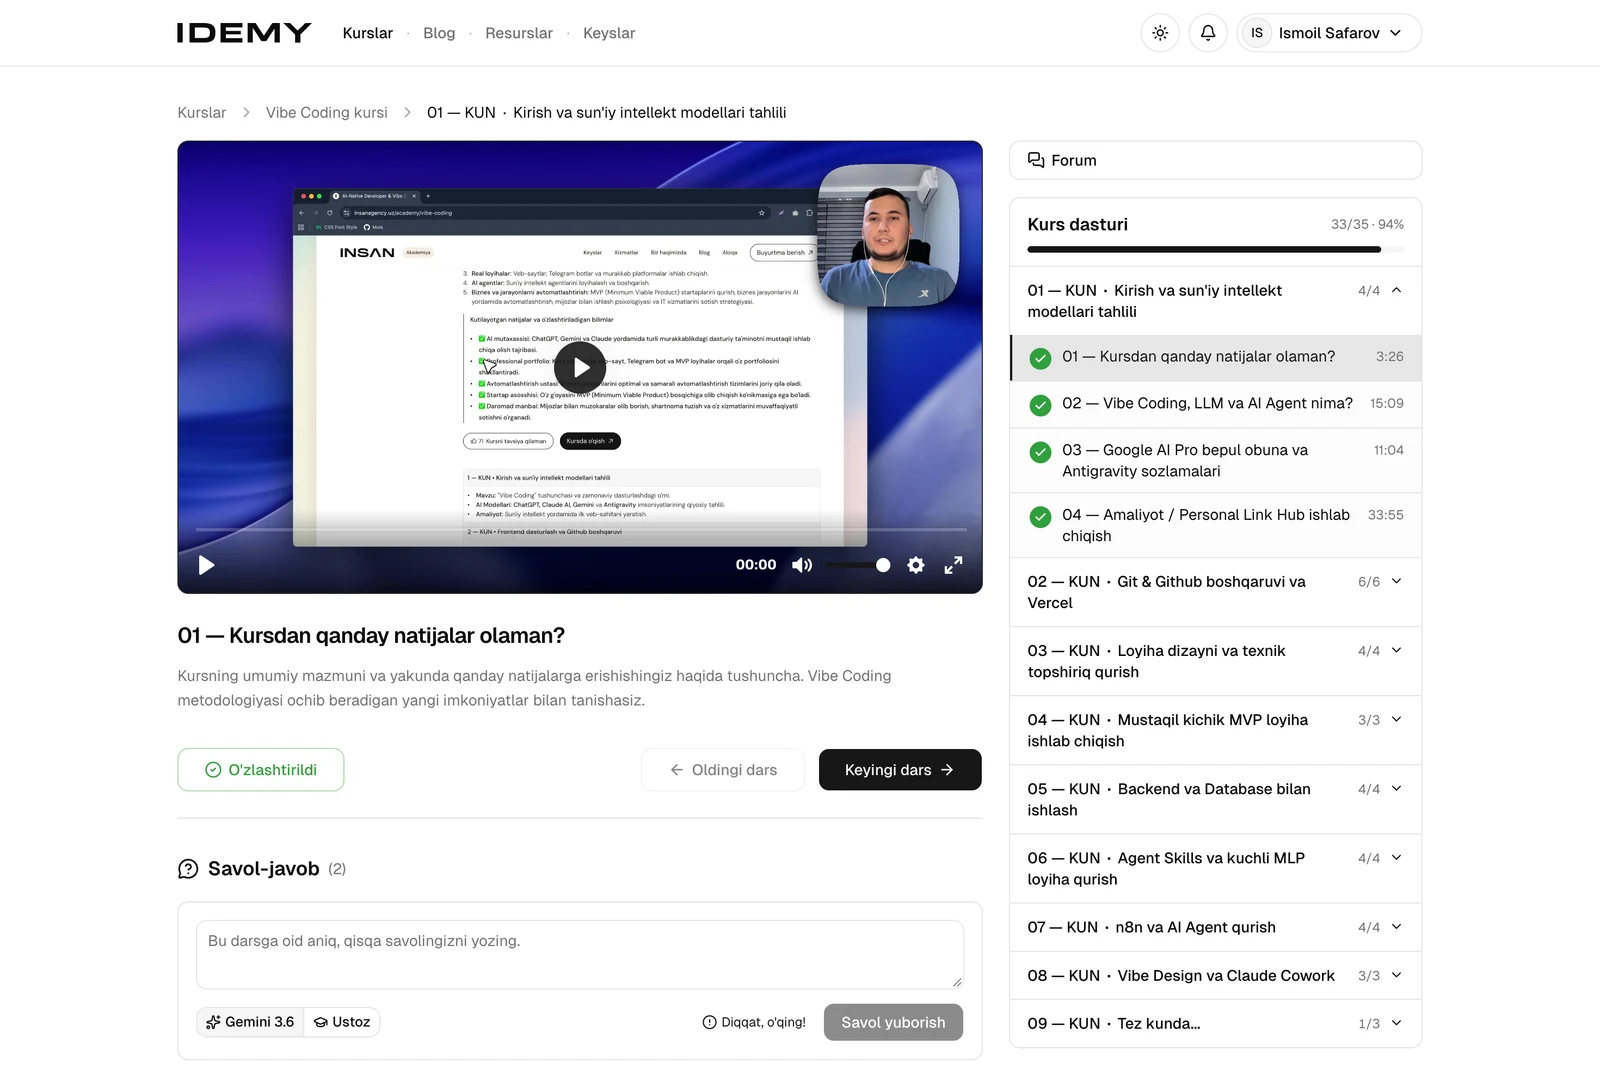1600x1067 pixels.
Task: Open the notifications bell
Action: click(x=1208, y=33)
